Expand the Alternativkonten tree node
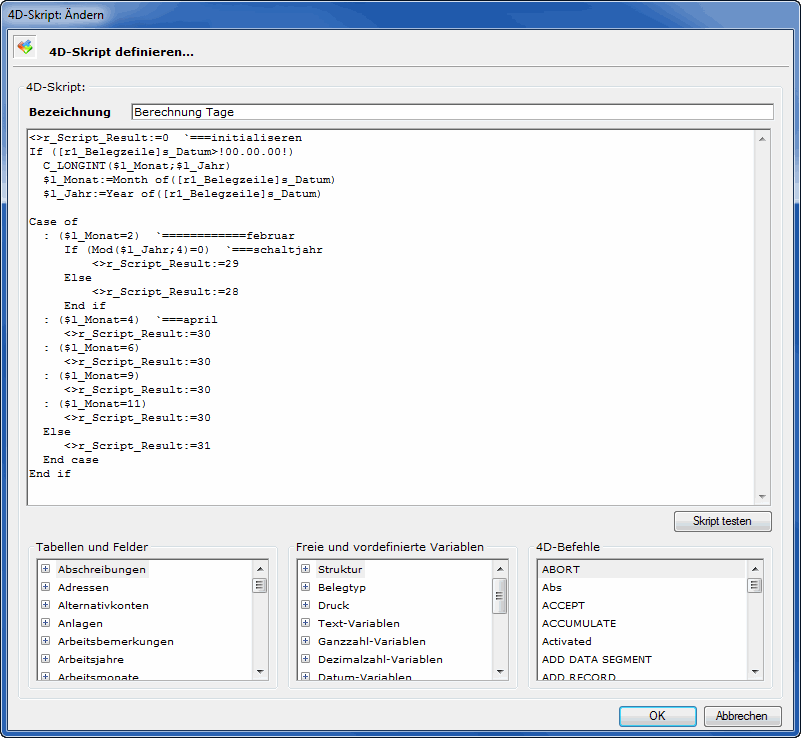801x738 pixels. (46, 605)
